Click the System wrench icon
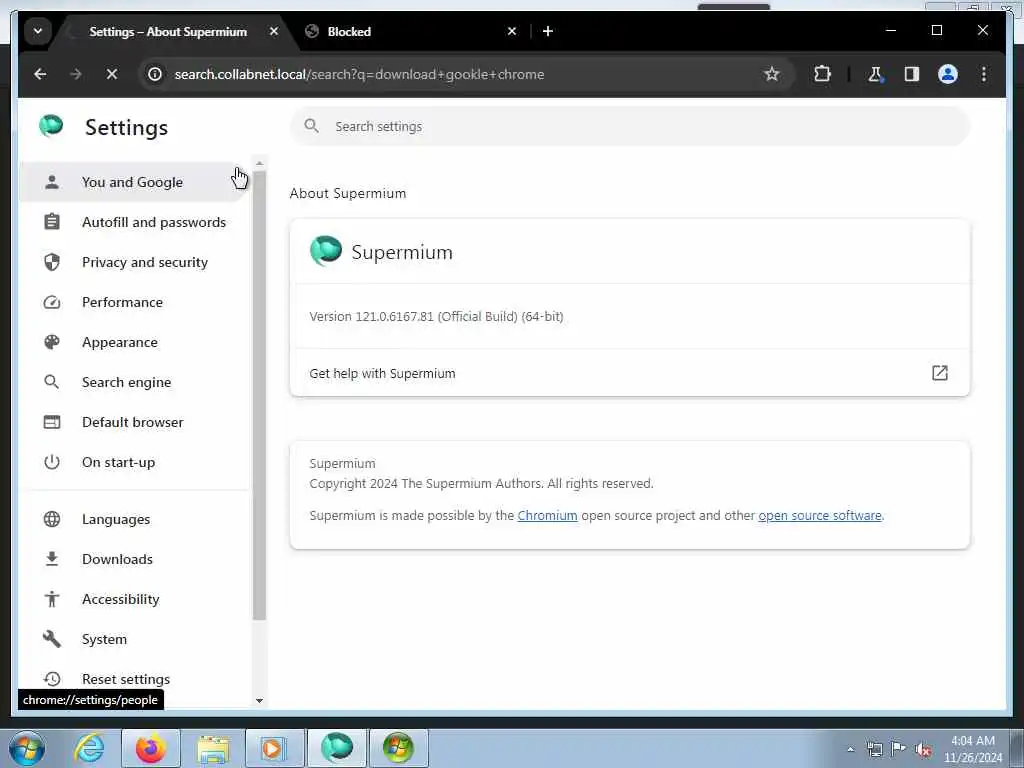Screen dimensions: 1024x768 coord(52,639)
